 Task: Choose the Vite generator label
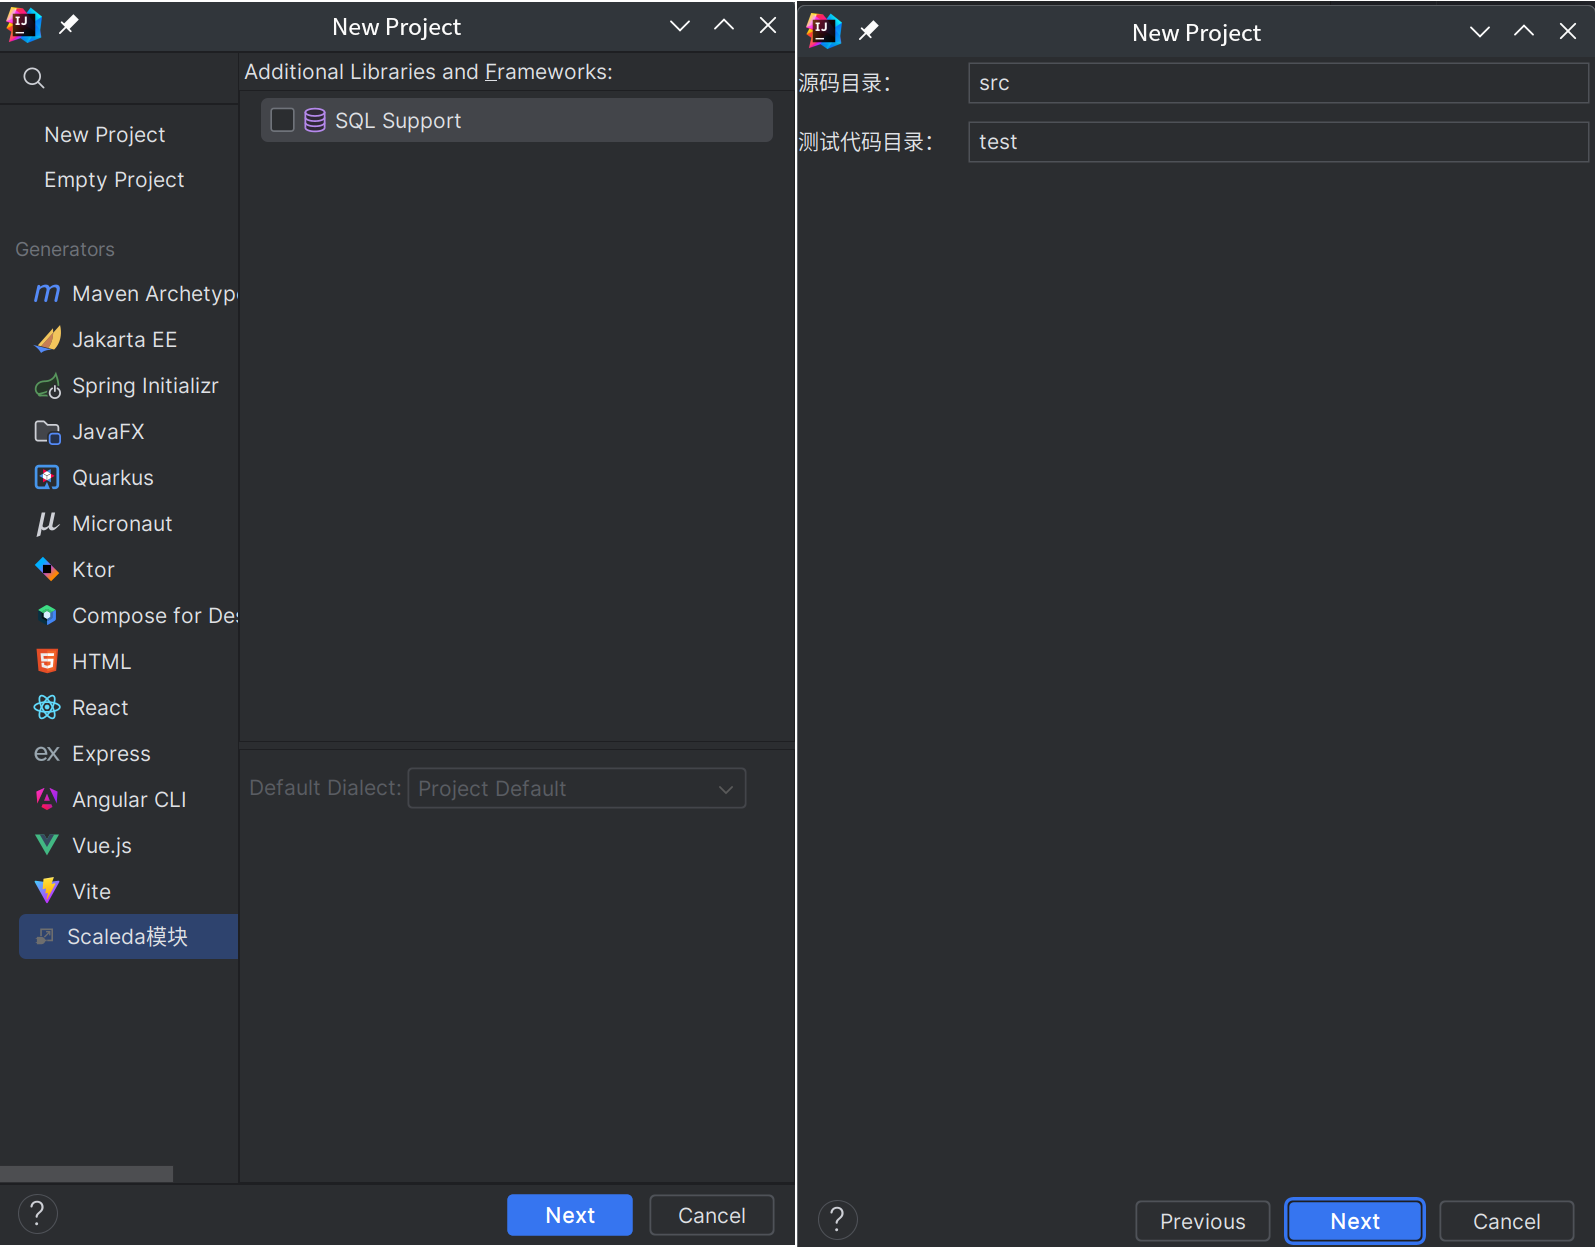(91, 891)
